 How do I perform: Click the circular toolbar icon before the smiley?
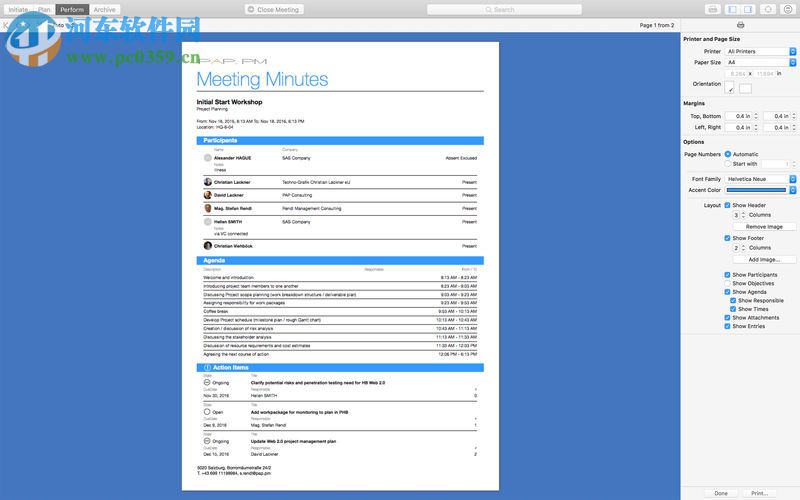(768, 9)
